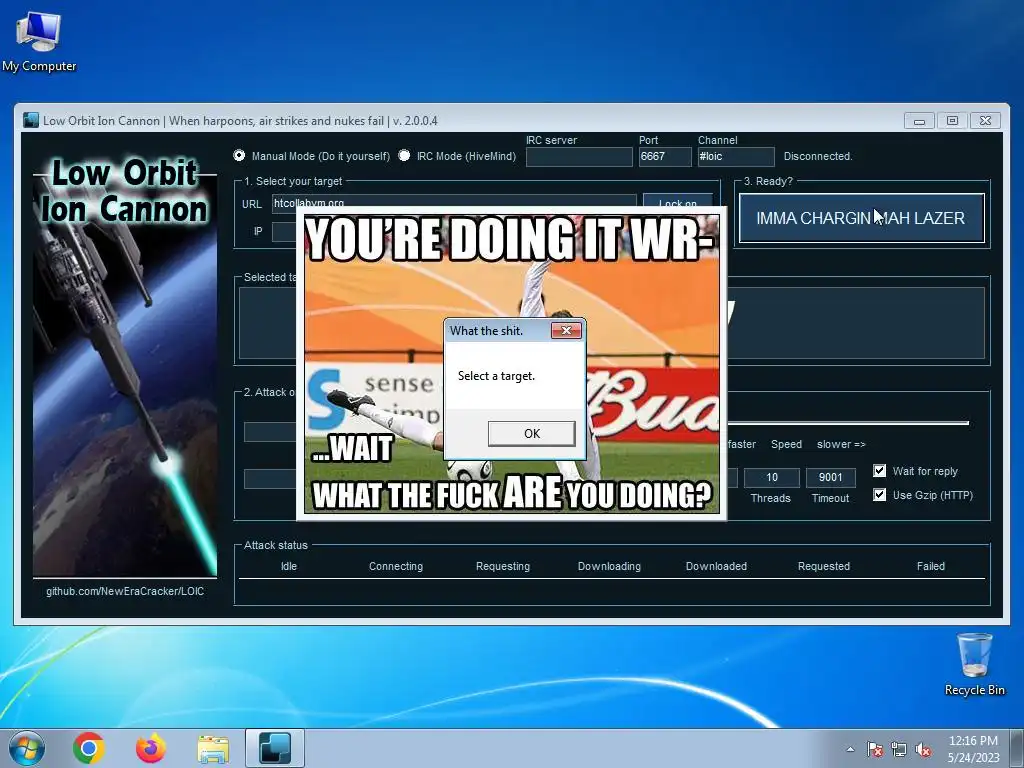
Task: Click the Port field showing 6667
Action: pyautogui.click(x=665, y=157)
